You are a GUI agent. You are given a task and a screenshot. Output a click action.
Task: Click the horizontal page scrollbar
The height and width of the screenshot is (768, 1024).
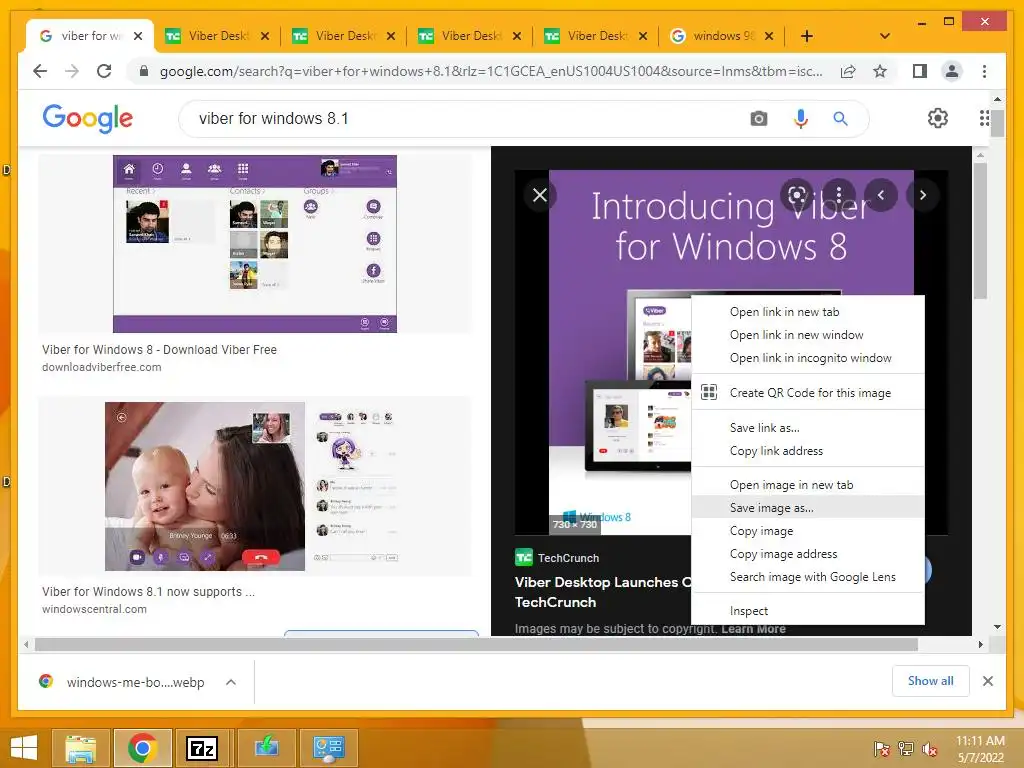(x=476, y=645)
